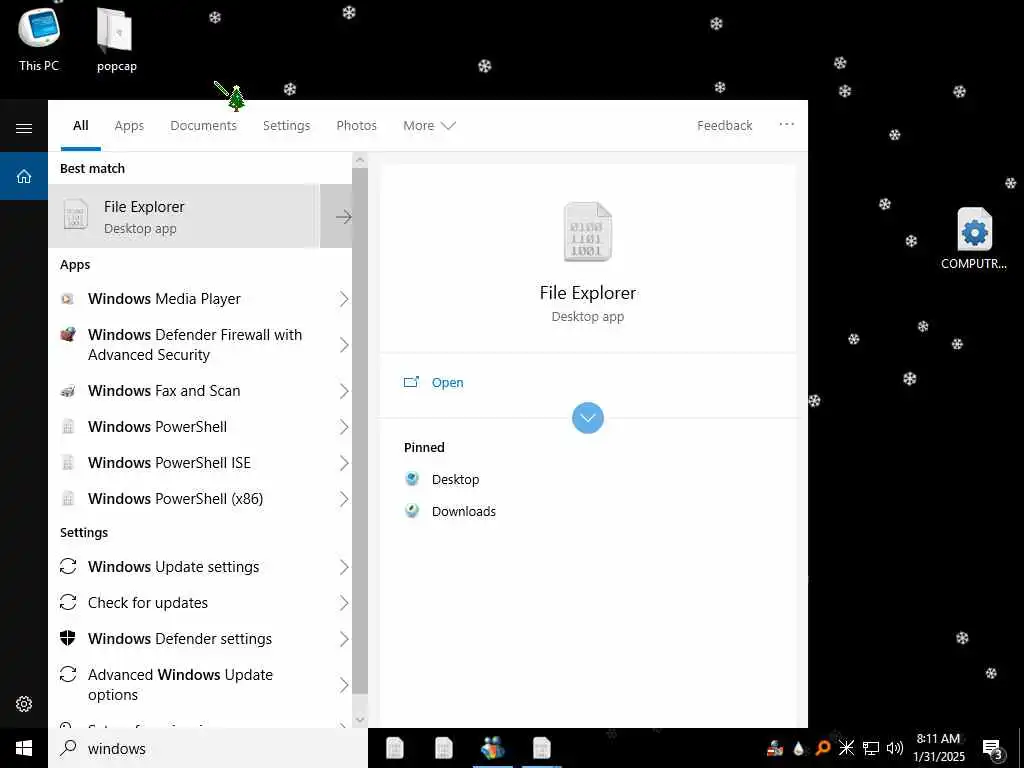Click the water drop tray icon
The image size is (1024, 768).
click(x=798, y=748)
